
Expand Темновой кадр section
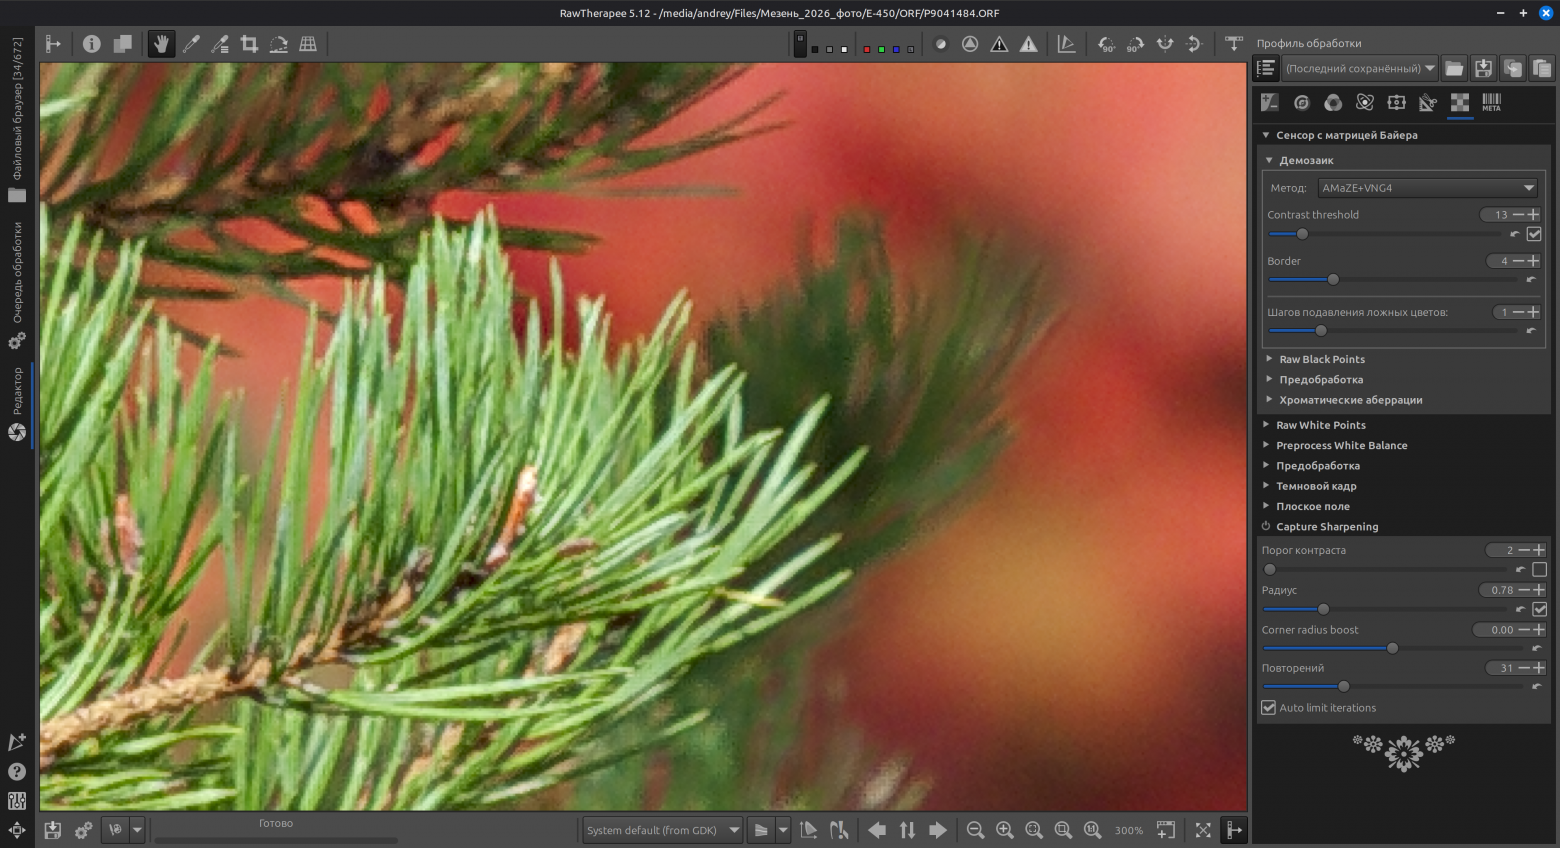tap(1316, 486)
